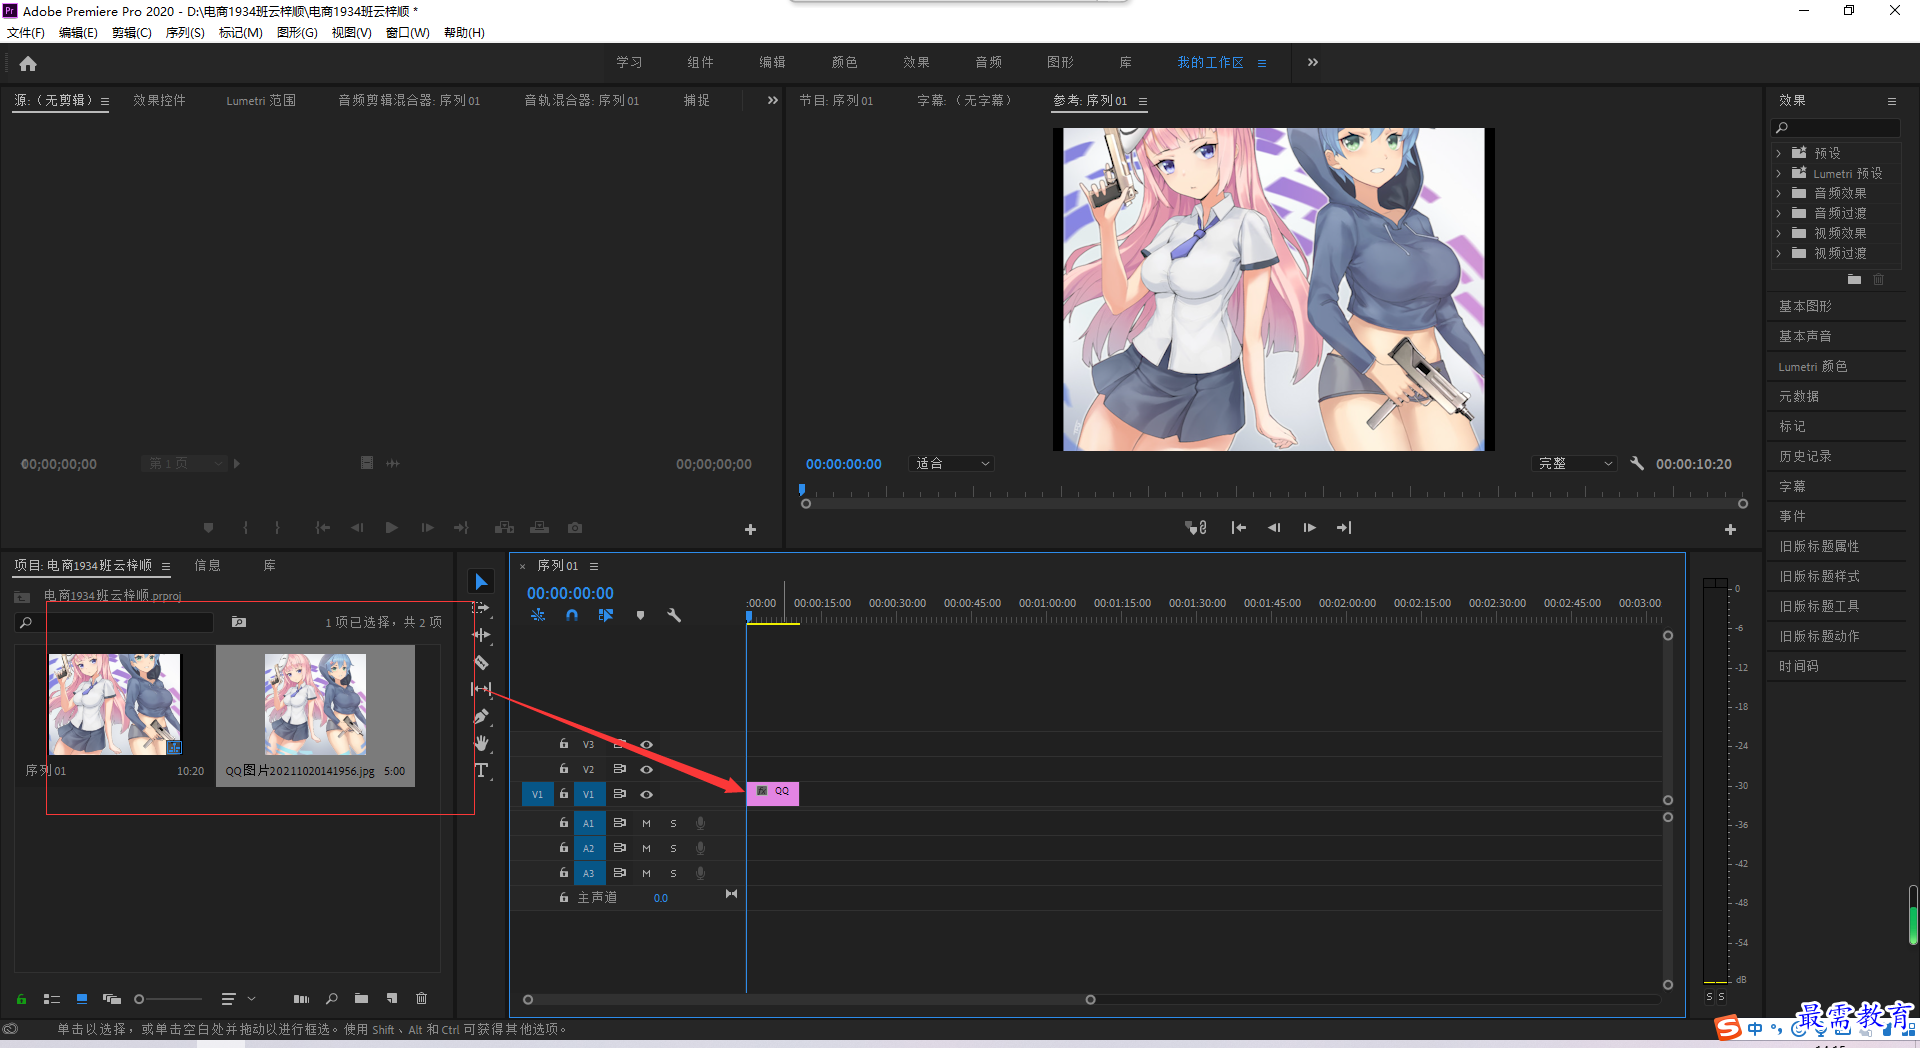Mute audio track A1
The image size is (1920, 1048).
(x=646, y=823)
